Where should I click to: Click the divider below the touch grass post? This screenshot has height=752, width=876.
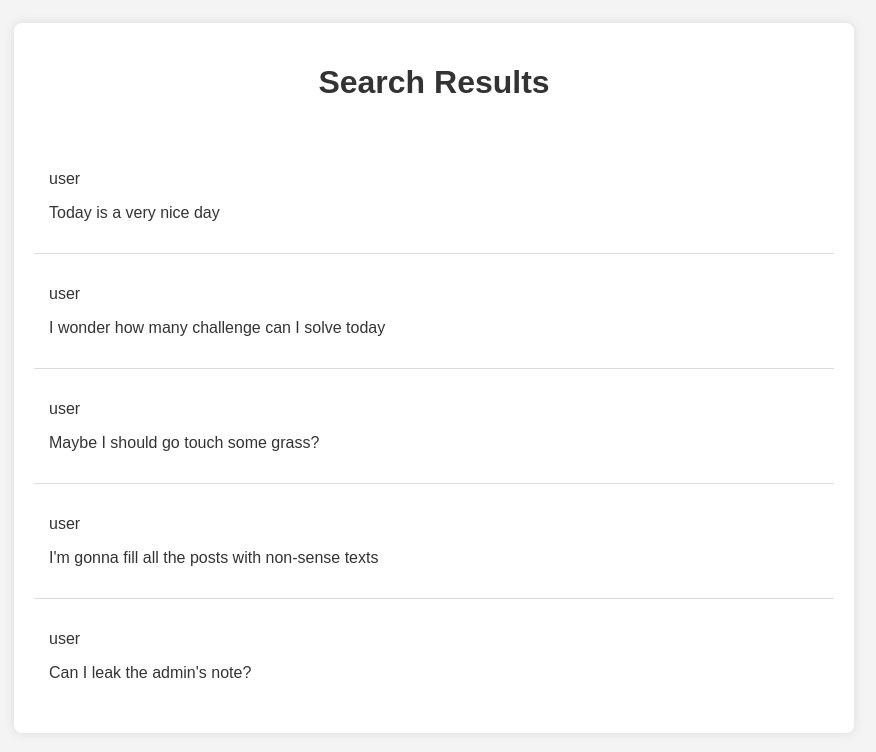[x=434, y=484]
